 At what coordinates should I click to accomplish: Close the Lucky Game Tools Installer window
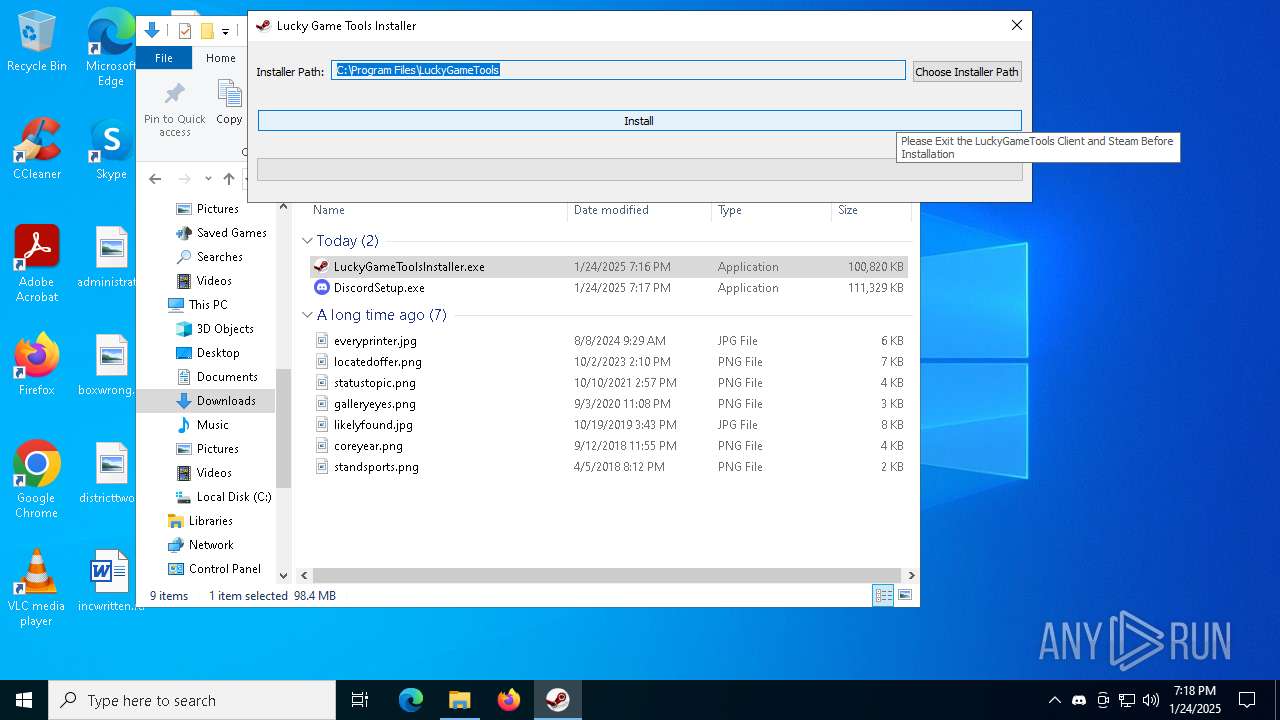click(1016, 25)
